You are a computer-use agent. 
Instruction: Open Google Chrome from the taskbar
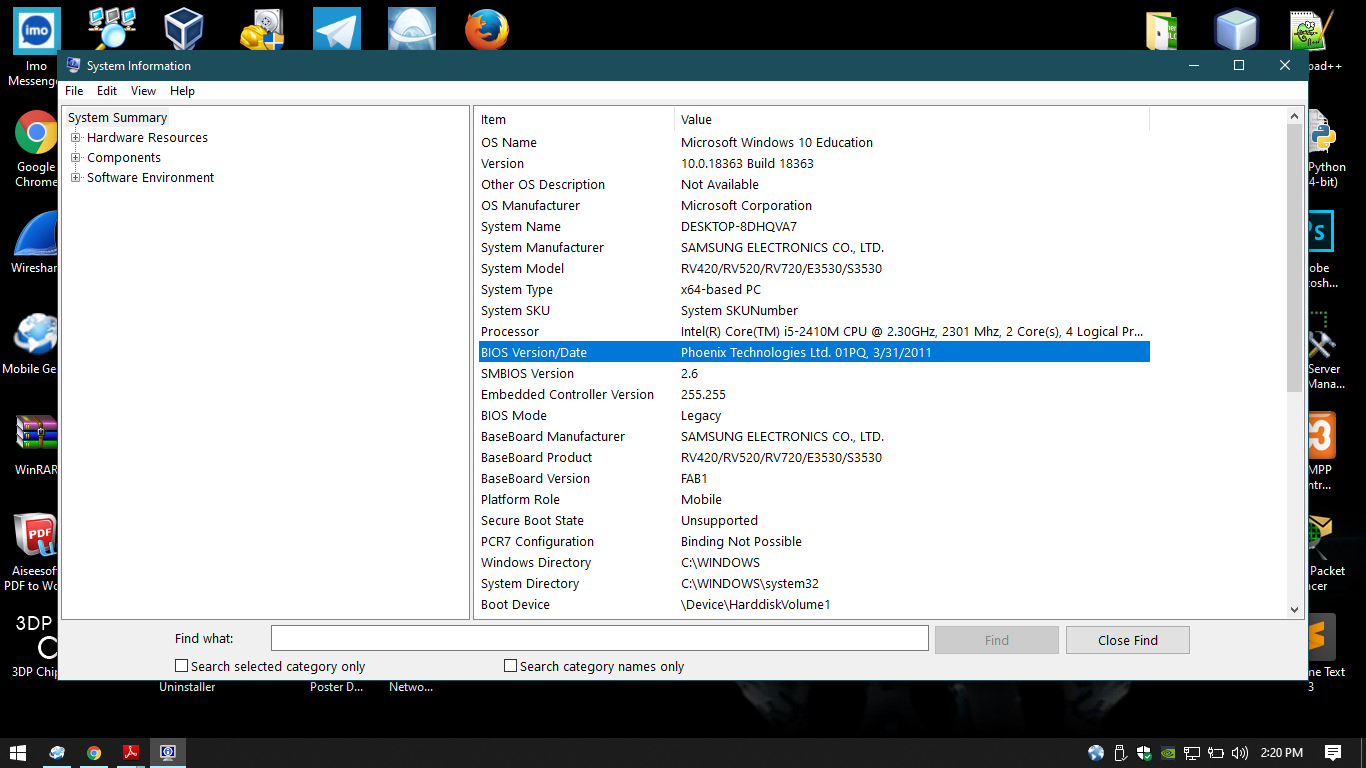(x=93, y=752)
